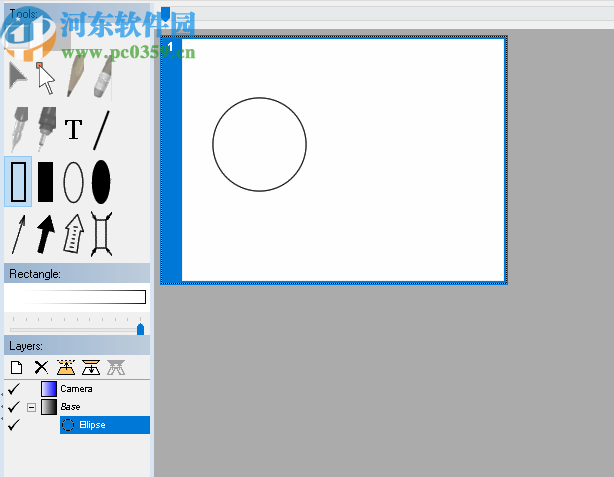Select the Ellipse layer

point(105,425)
